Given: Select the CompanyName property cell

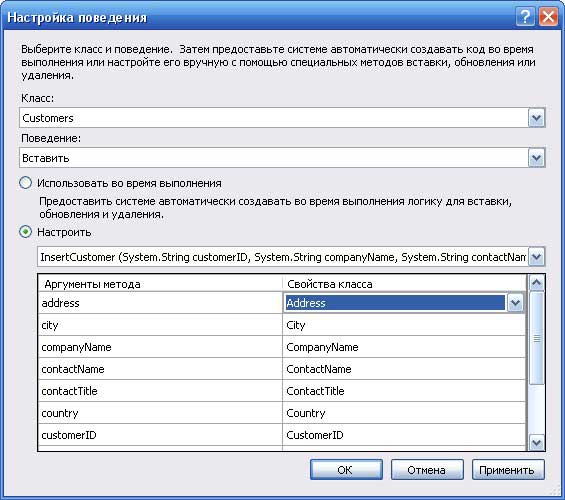Looking at the screenshot, I should pos(404,347).
